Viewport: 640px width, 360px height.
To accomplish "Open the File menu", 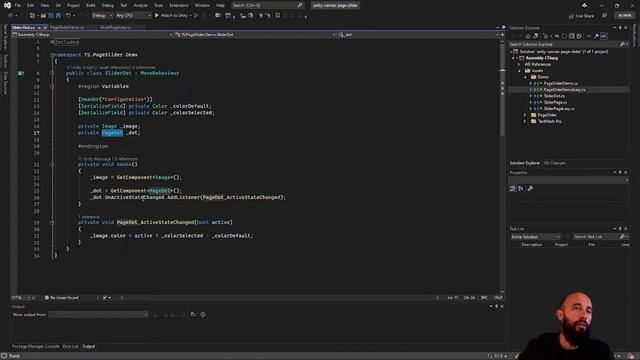I will click(x=18, y=5).
